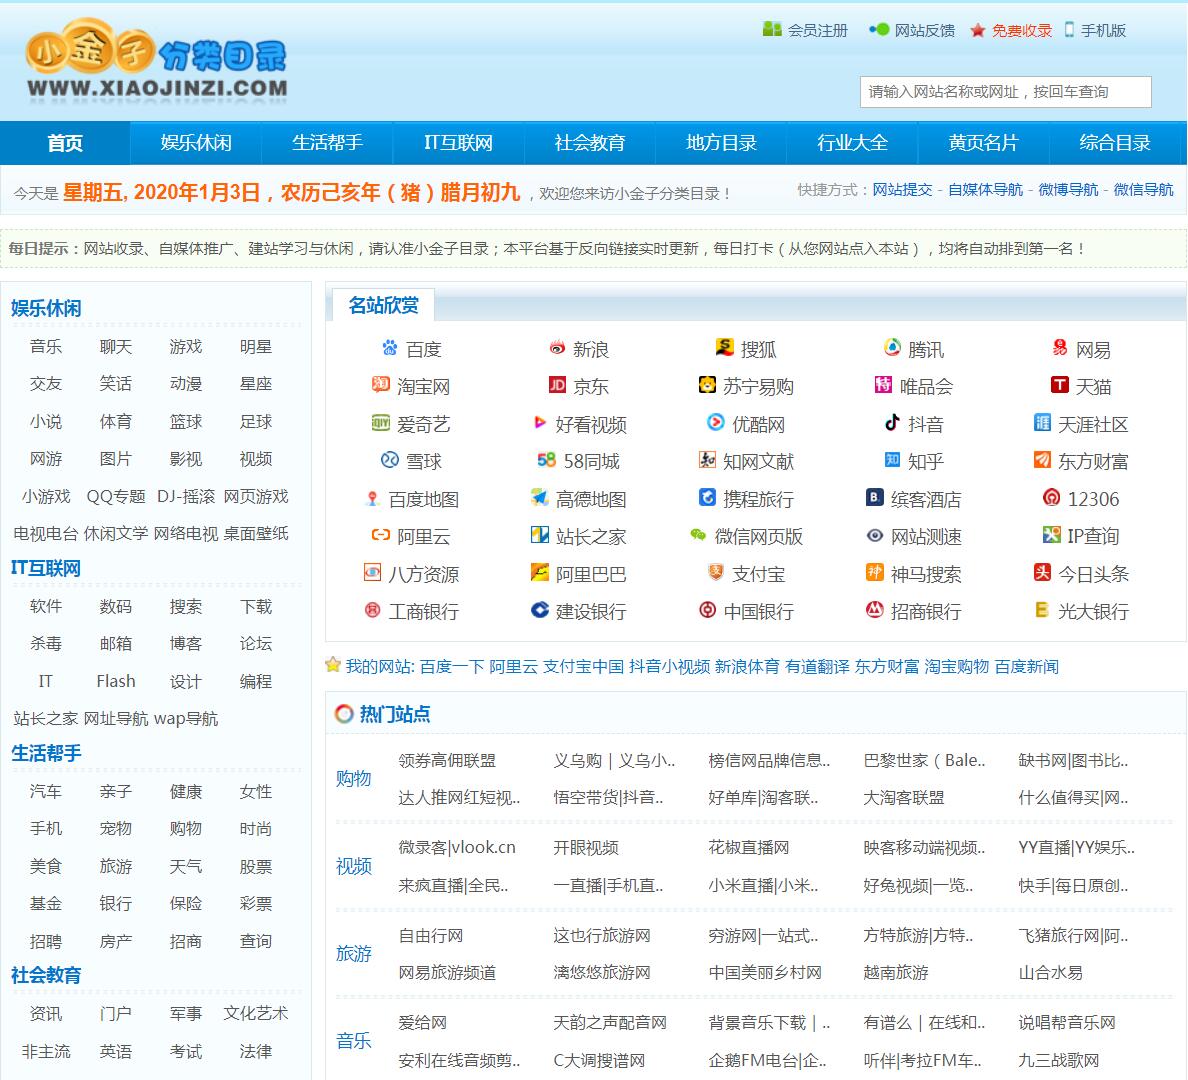Click the 网站反馈 link
Image resolution: width=1188 pixels, height=1080 pixels.
pyautogui.click(x=924, y=30)
